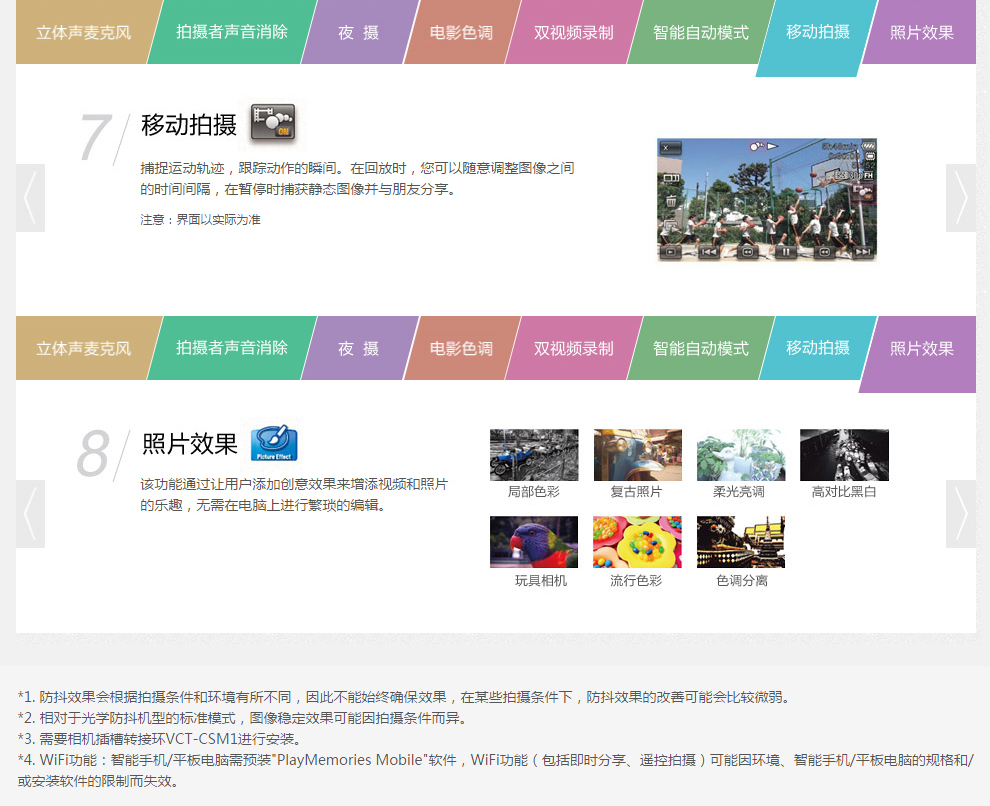Switch to 立体声麦克风 tab above section 7
Viewport: 990px width, 806px height.
click(x=83, y=32)
